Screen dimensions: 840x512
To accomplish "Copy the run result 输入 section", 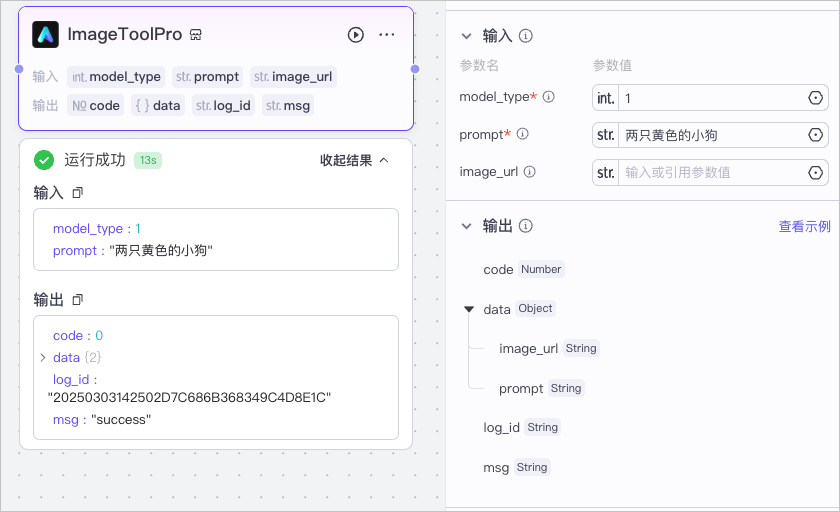I will point(78,192).
